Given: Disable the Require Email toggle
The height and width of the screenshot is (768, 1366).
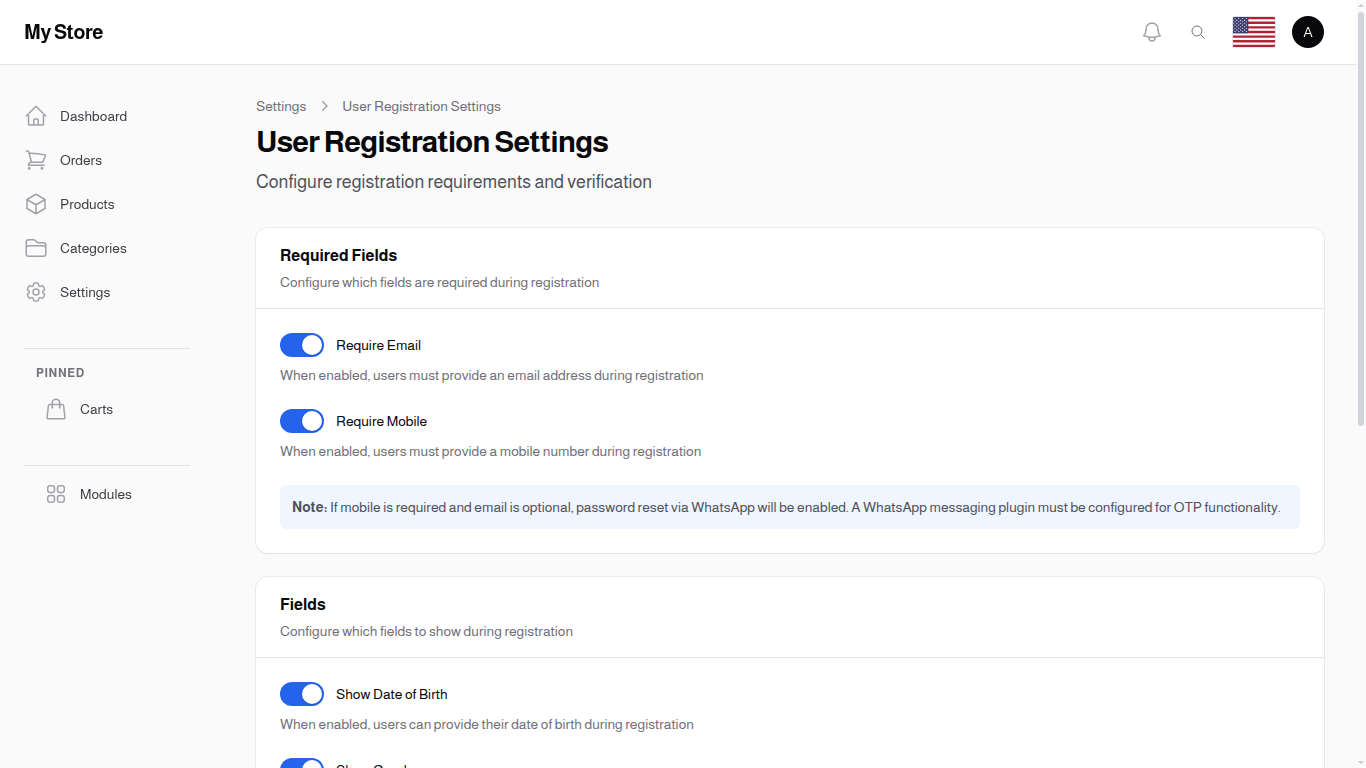Looking at the screenshot, I should coord(302,345).
